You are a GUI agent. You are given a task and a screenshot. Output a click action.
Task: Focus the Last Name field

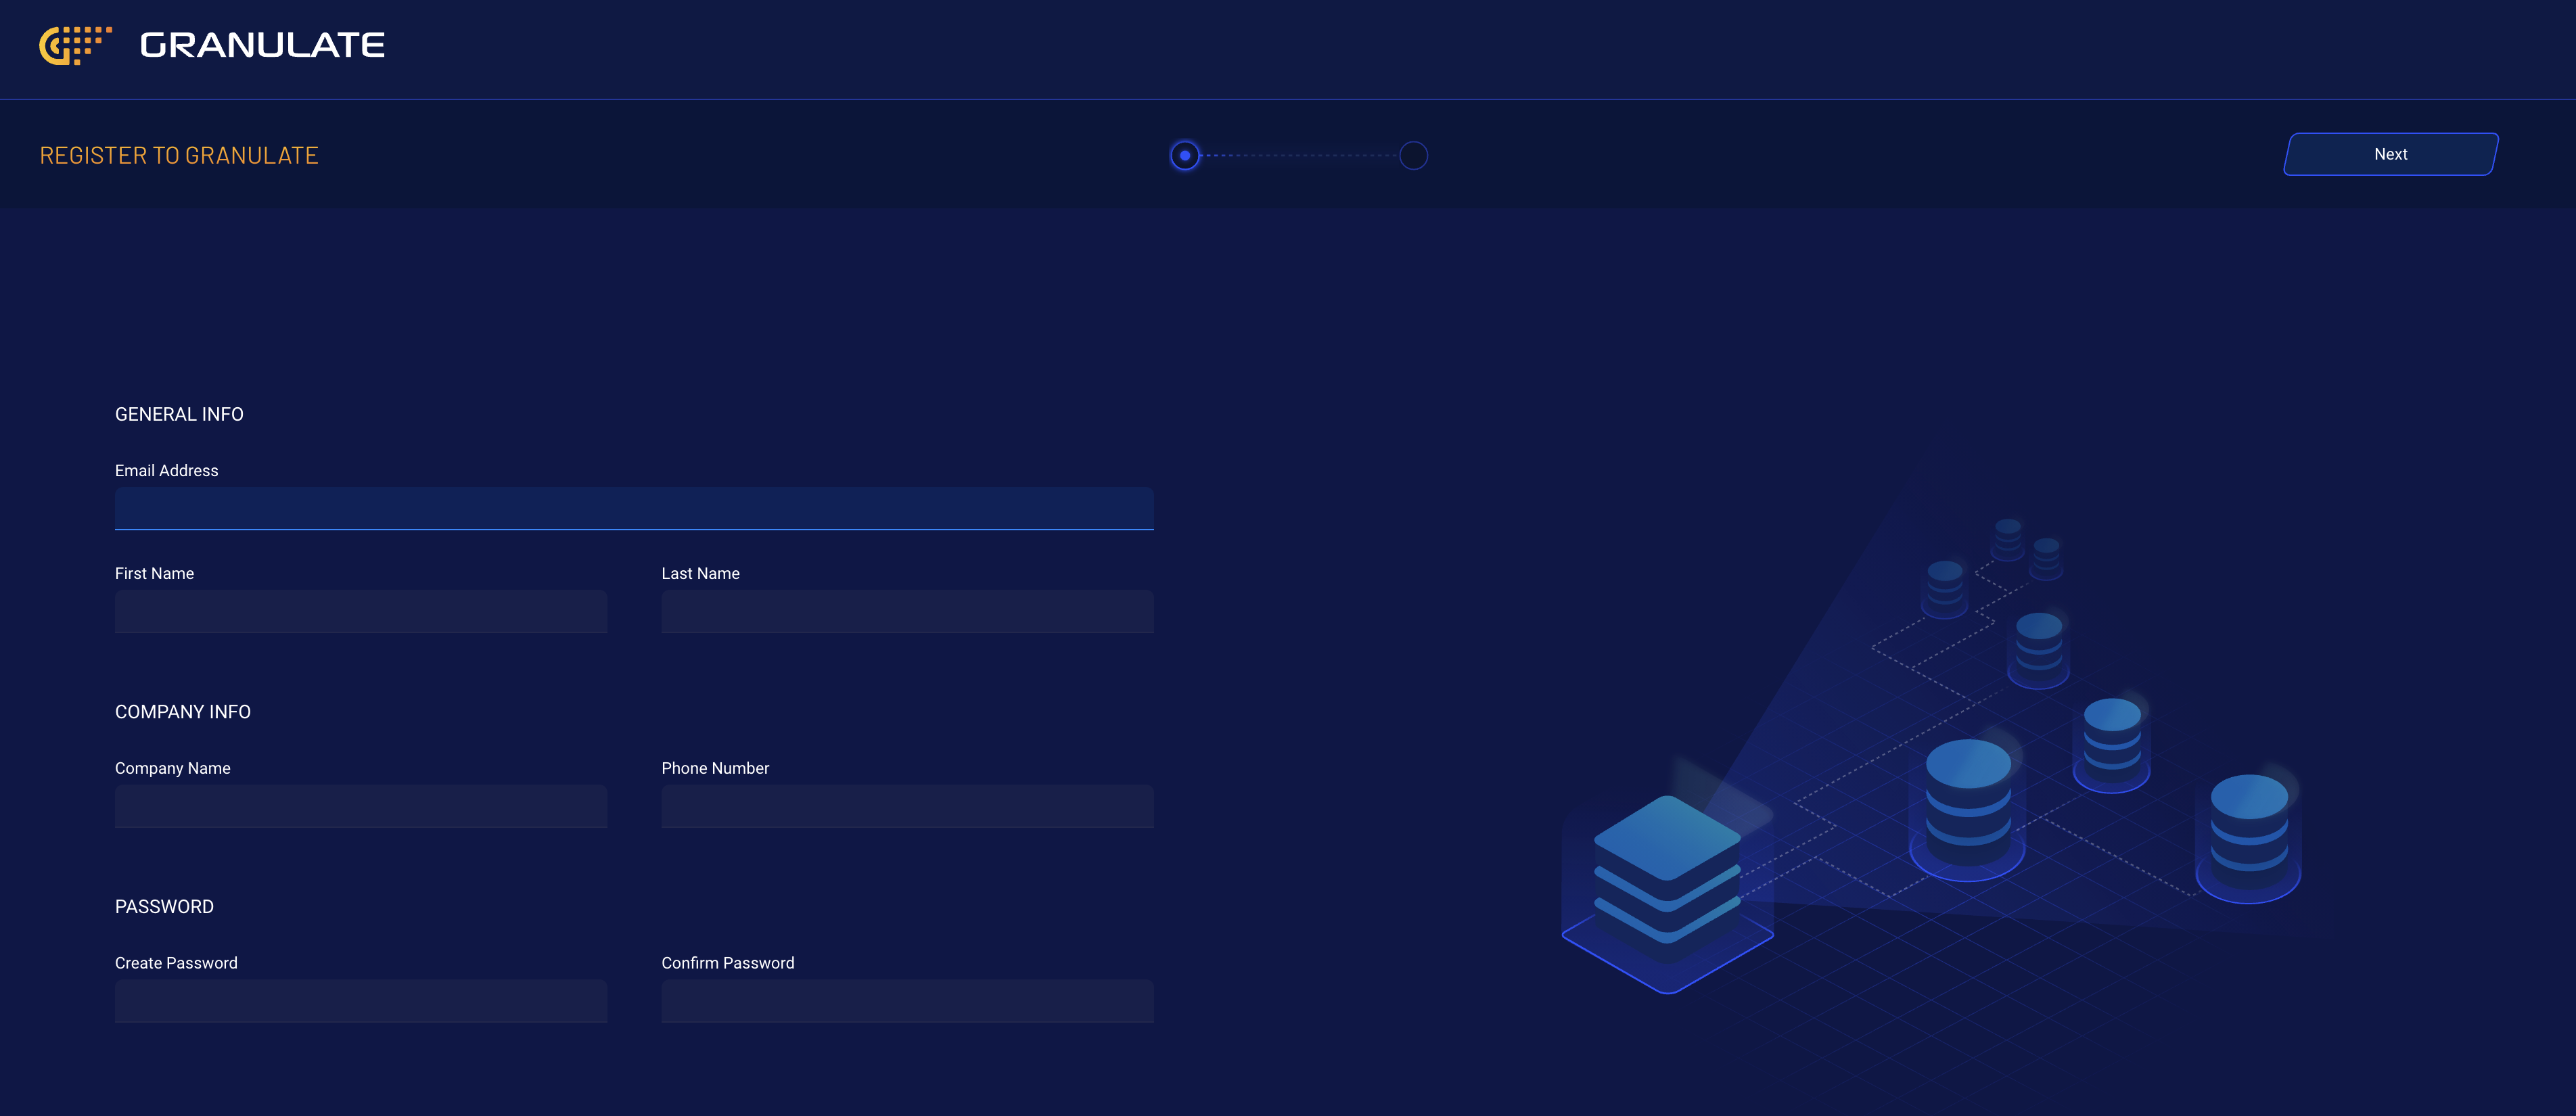click(x=907, y=611)
